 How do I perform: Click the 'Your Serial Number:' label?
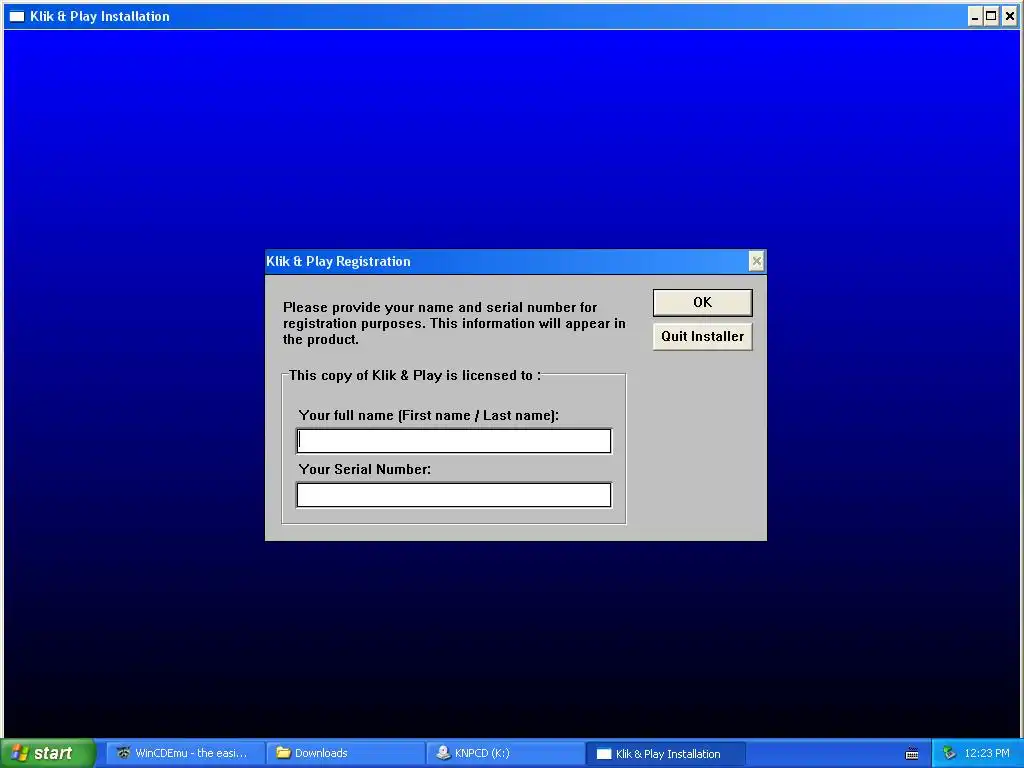364,469
